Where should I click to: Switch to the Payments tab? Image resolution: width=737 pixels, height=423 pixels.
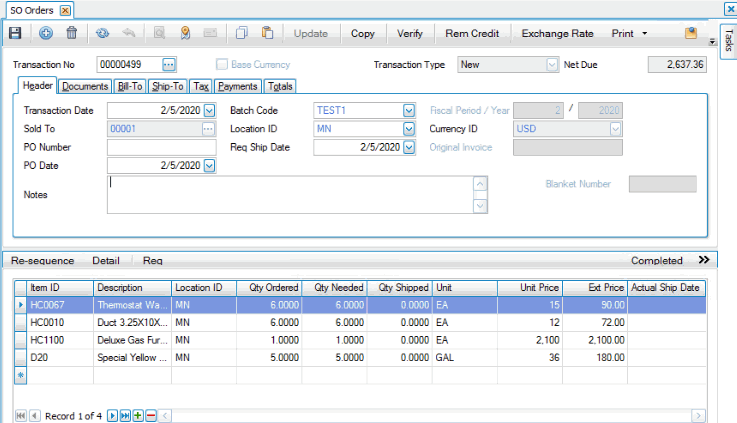[238, 87]
